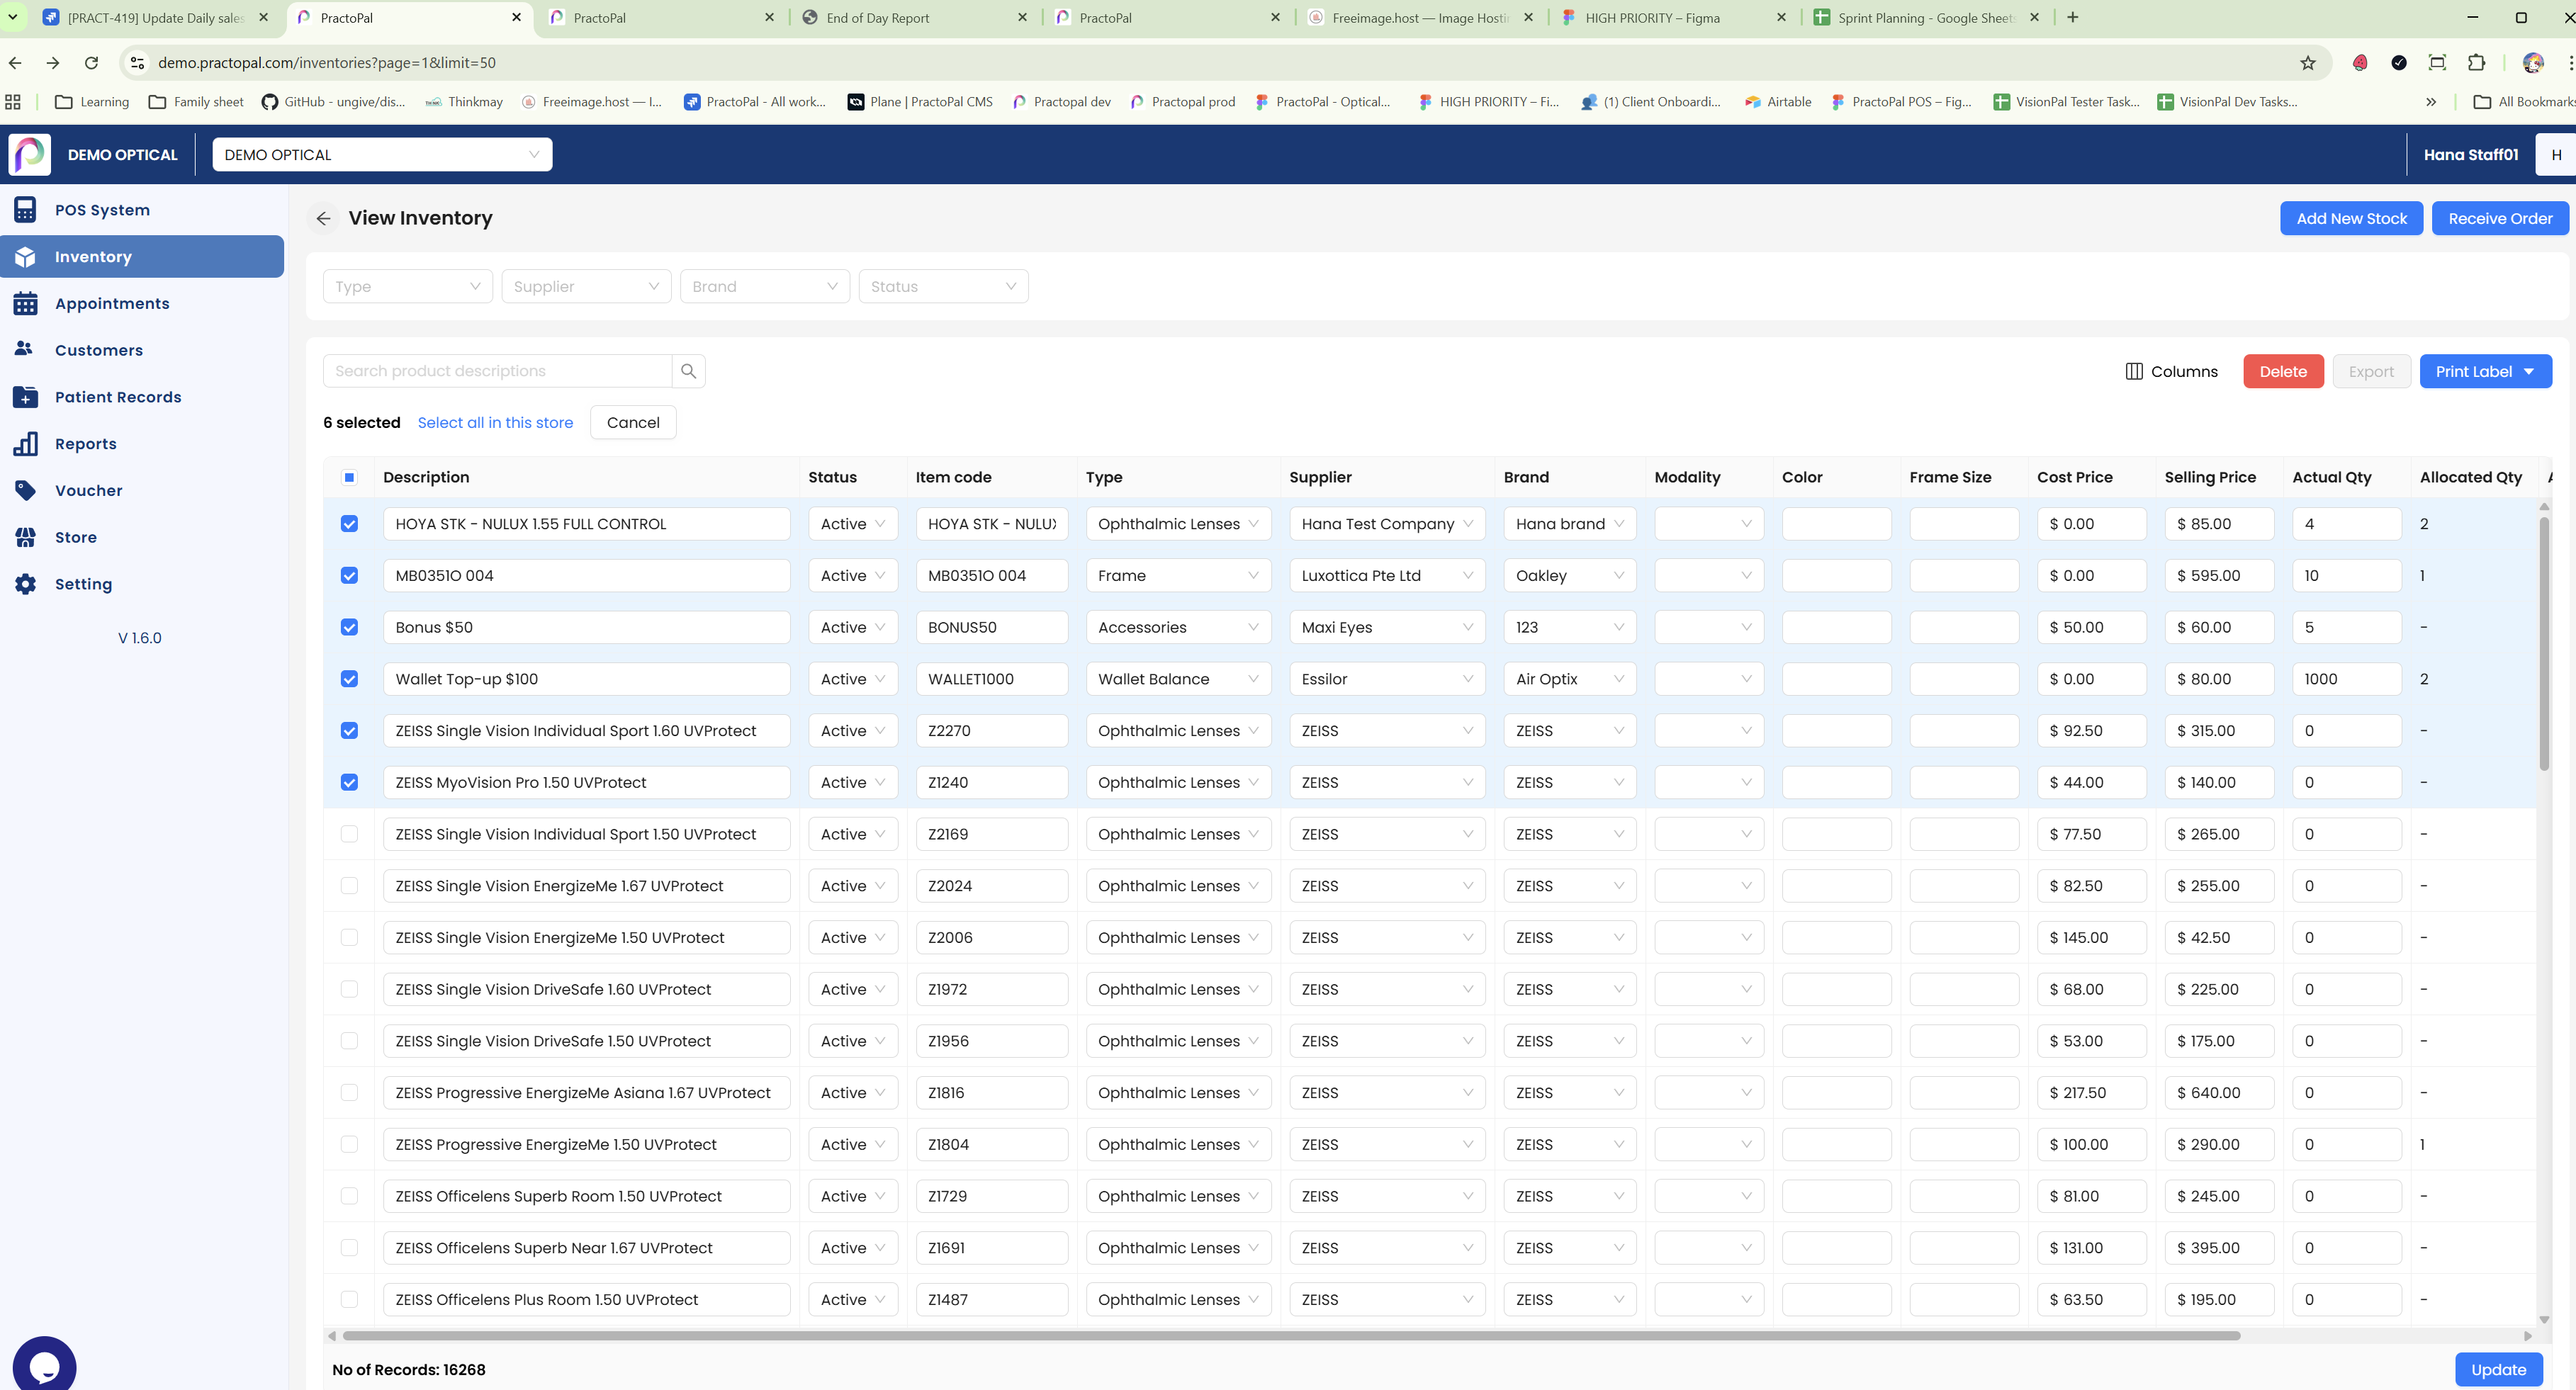Viewport: 2576px width, 1390px height.
Task: Open Reports in the sidebar menu
Action: (85, 444)
